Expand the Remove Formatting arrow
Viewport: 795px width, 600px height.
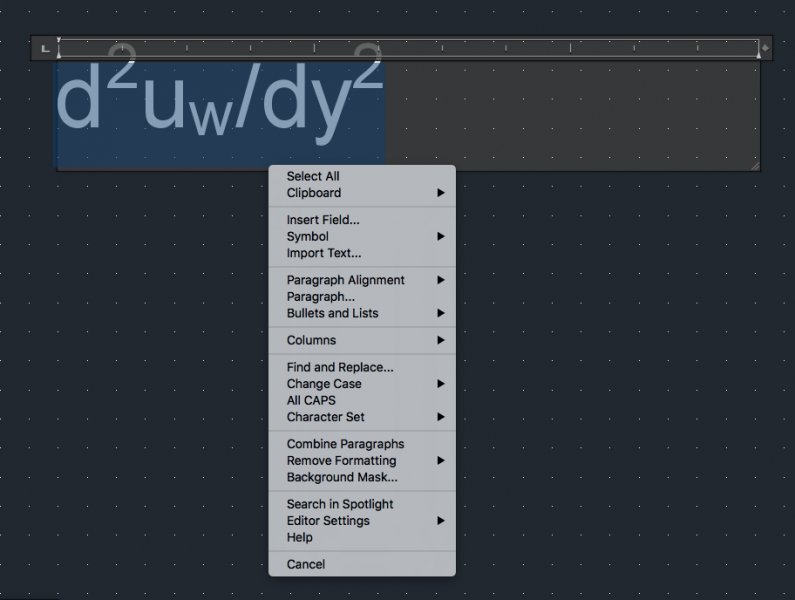pos(441,461)
